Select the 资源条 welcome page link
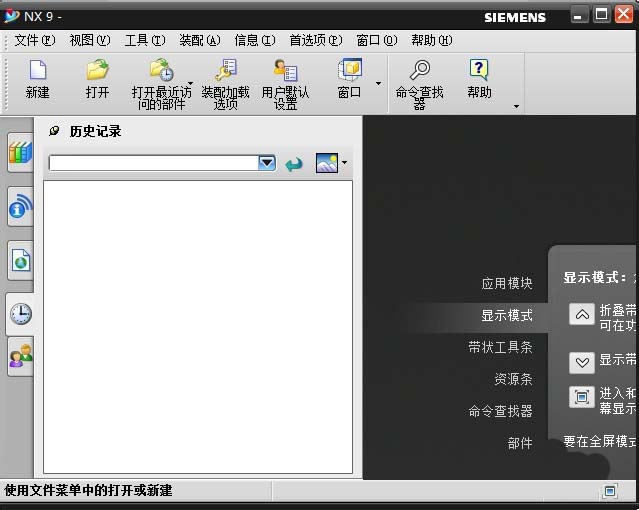This screenshot has height=510, width=639. [x=513, y=379]
